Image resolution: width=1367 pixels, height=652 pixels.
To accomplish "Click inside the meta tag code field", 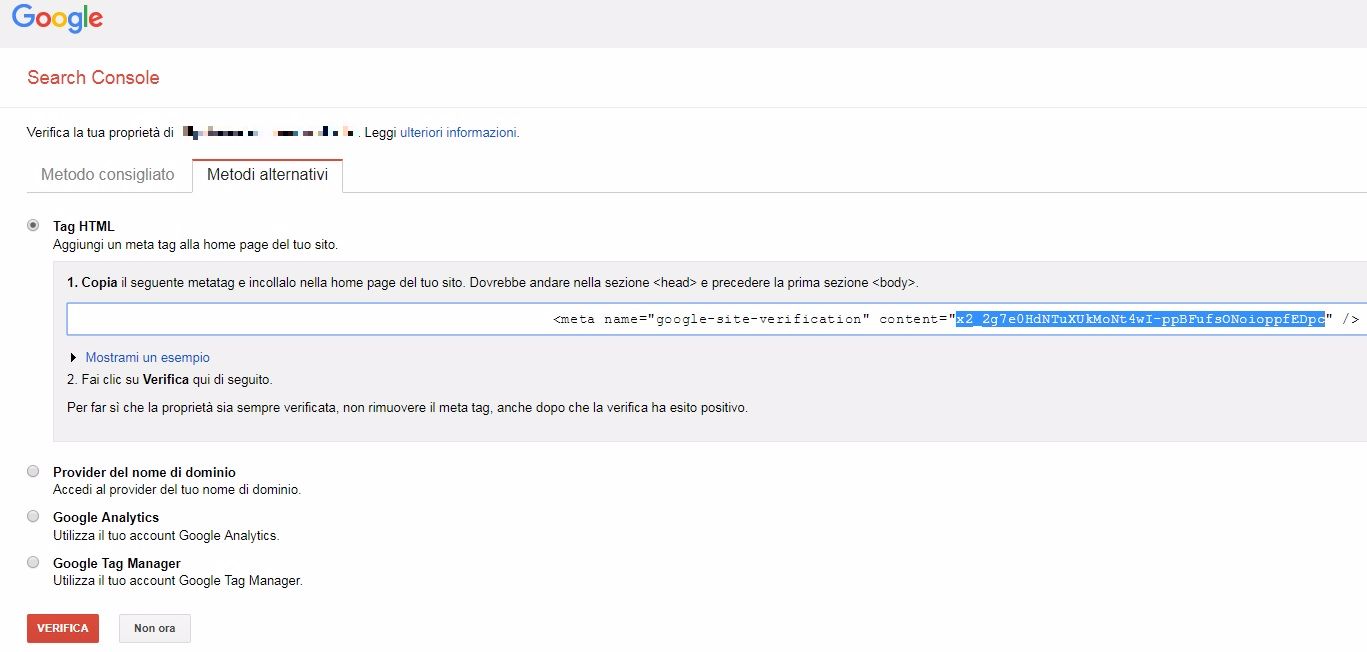I will point(717,319).
